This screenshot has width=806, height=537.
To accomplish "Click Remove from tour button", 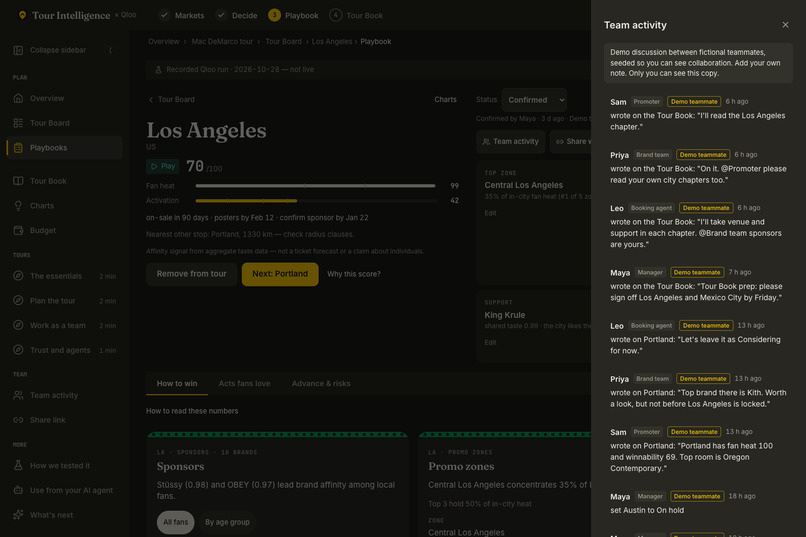I will (191, 274).
